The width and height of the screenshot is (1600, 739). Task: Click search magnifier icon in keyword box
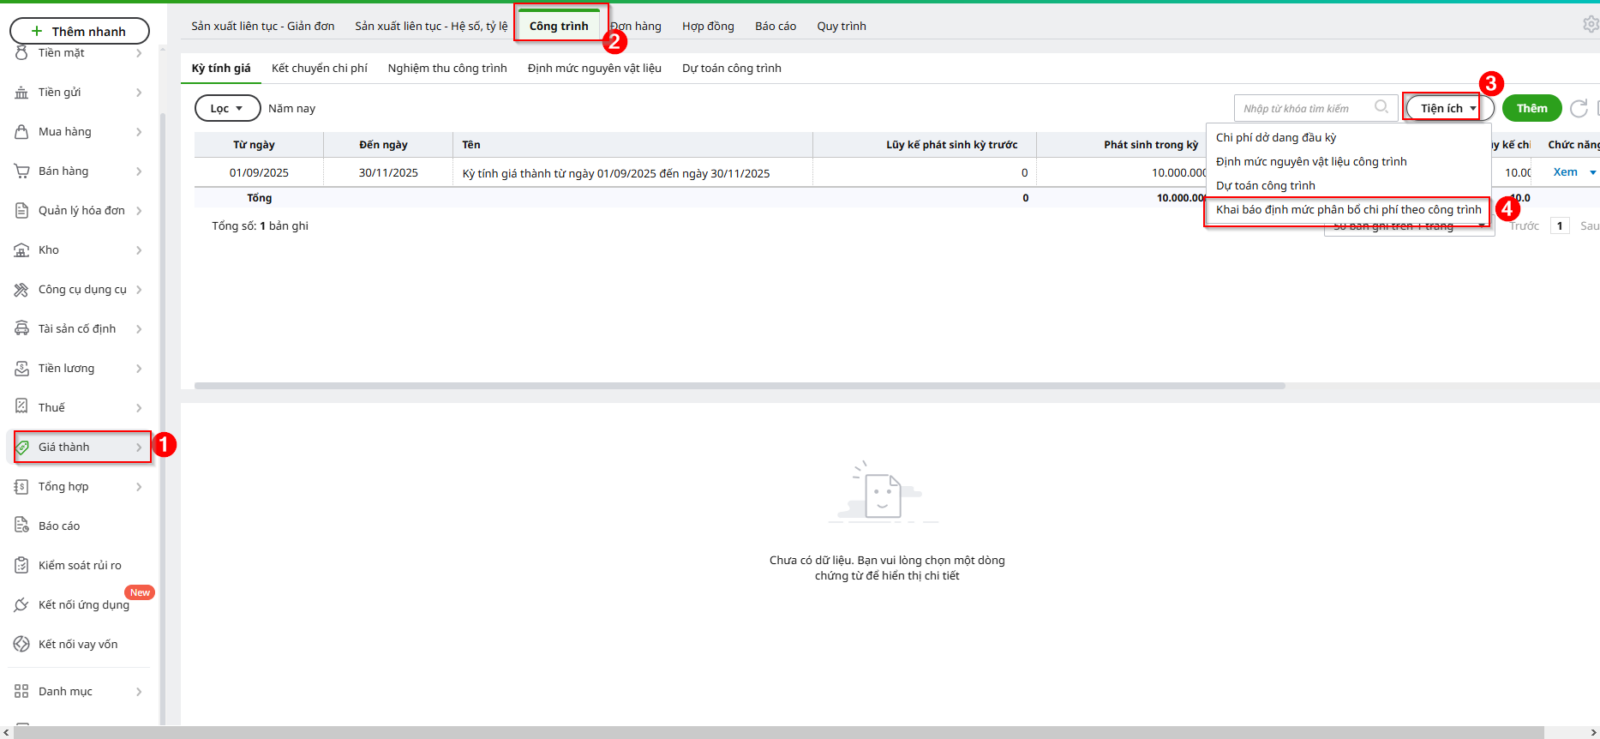pyautogui.click(x=1381, y=107)
